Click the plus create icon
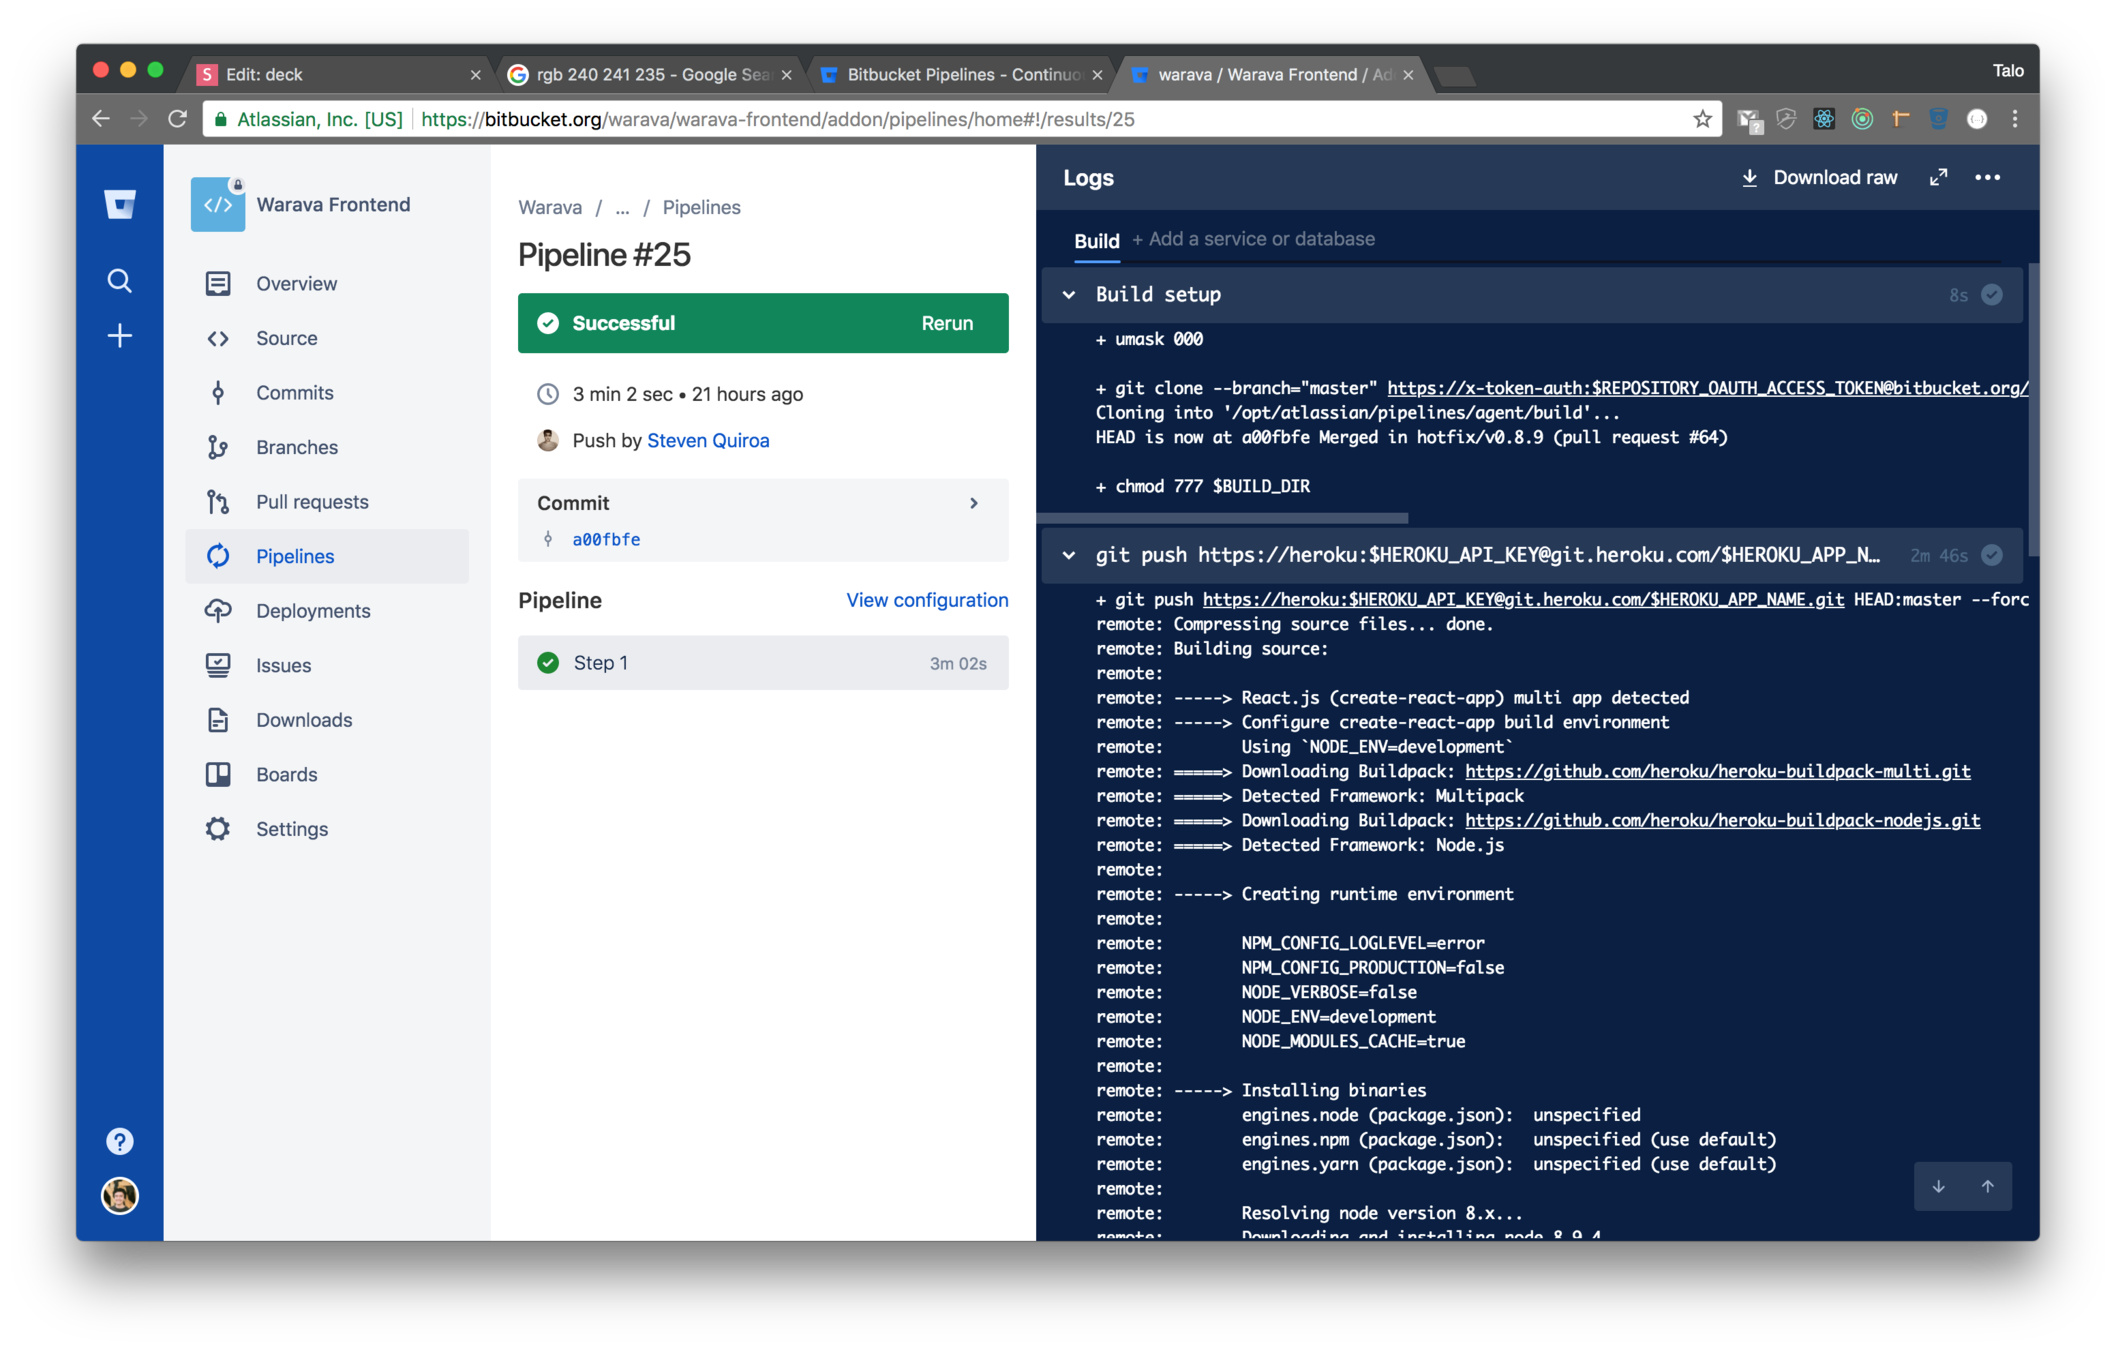Image resolution: width=2116 pixels, height=1350 pixels. click(x=120, y=336)
